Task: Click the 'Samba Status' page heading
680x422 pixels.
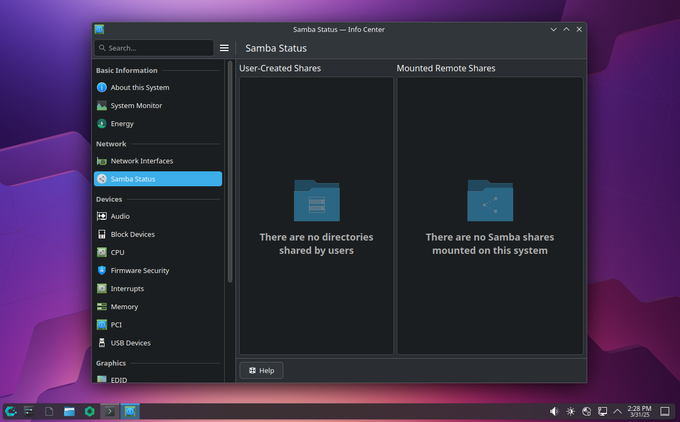Action: pyautogui.click(x=276, y=48)
